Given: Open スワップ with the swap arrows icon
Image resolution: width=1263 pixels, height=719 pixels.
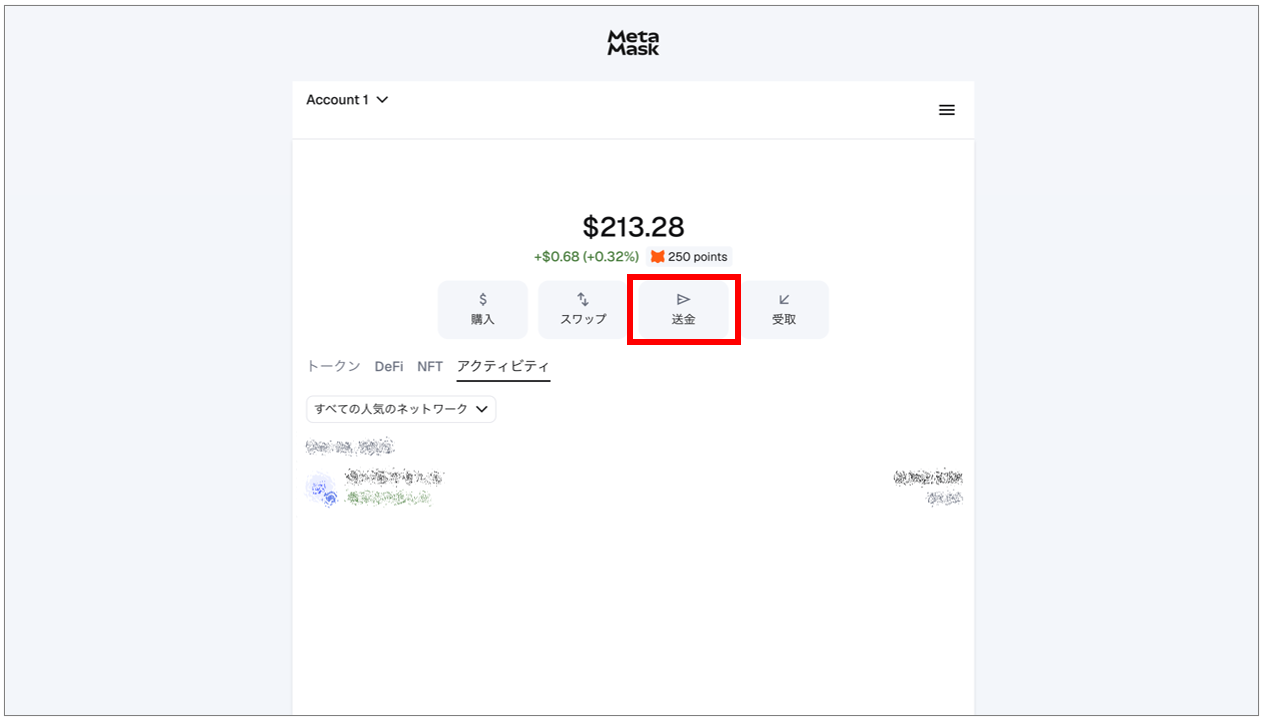Looking at the screenshot, I should tap(583, 309).
